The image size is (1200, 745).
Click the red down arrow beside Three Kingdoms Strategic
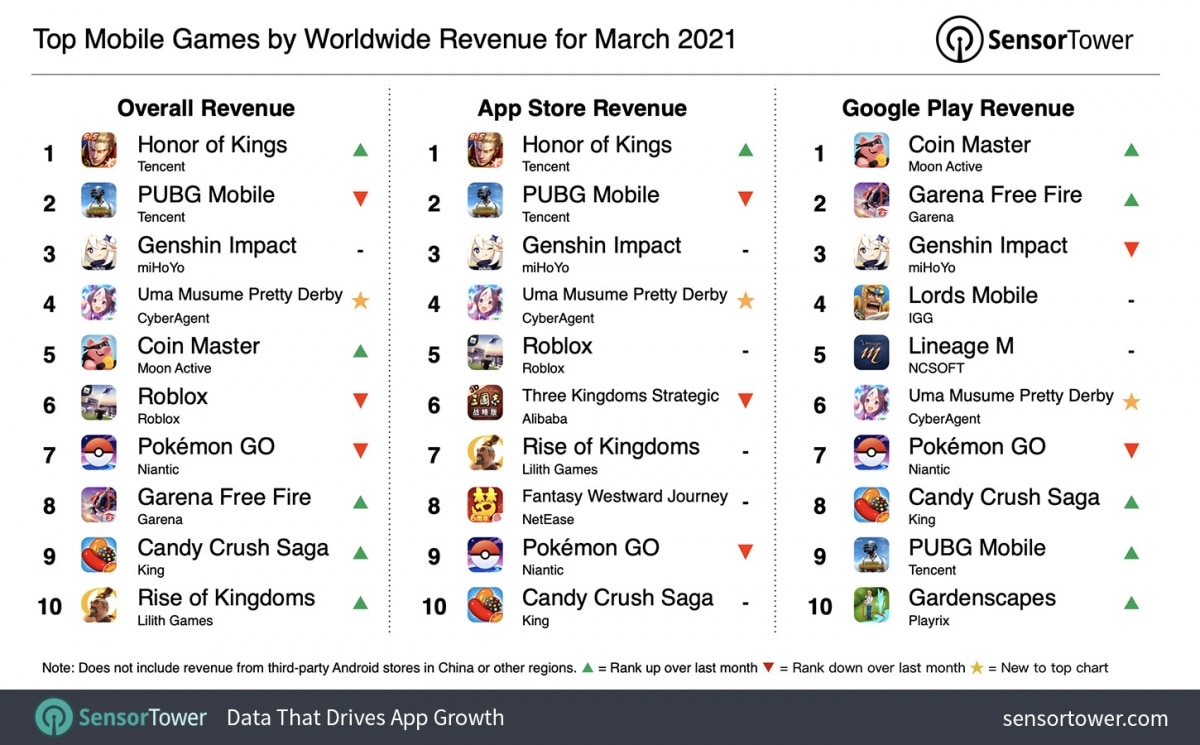click(745, 401)
